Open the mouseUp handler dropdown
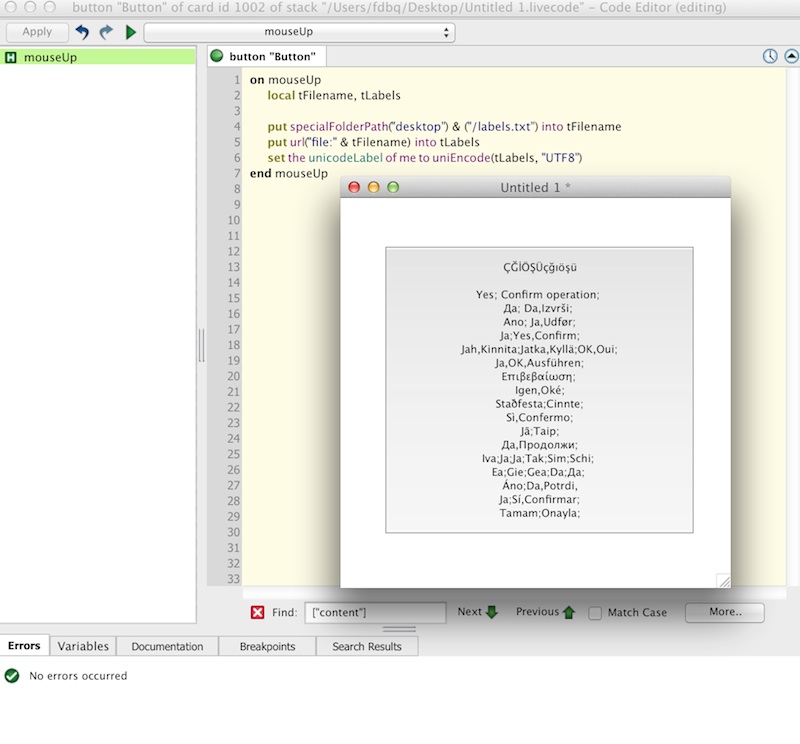Viewport: 800px width, 744px height. 300,32
